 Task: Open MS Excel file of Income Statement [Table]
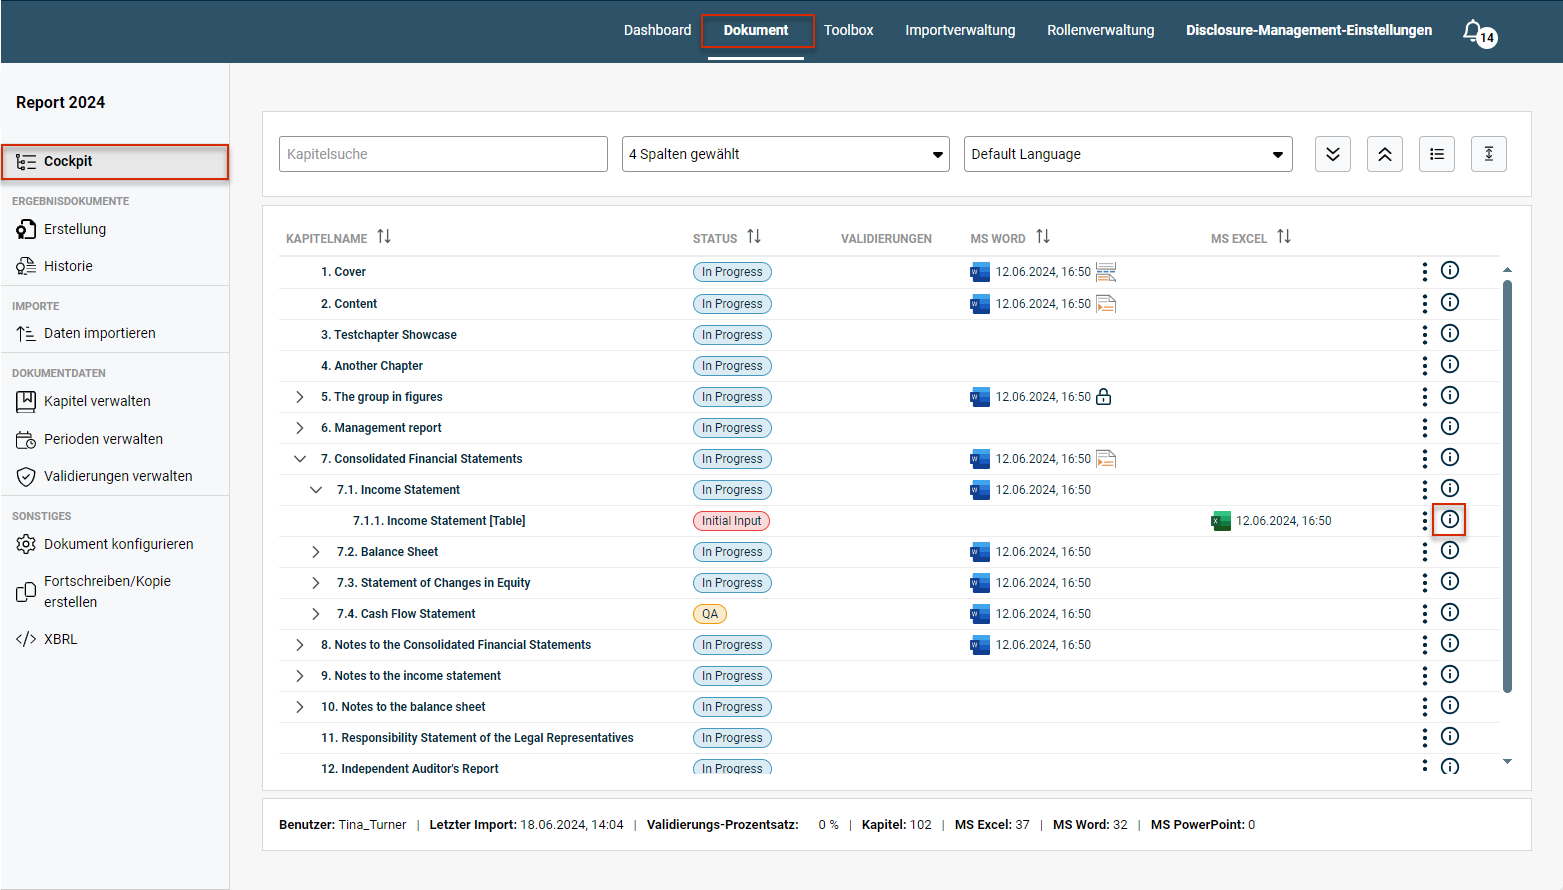[x=1221, y=521]
